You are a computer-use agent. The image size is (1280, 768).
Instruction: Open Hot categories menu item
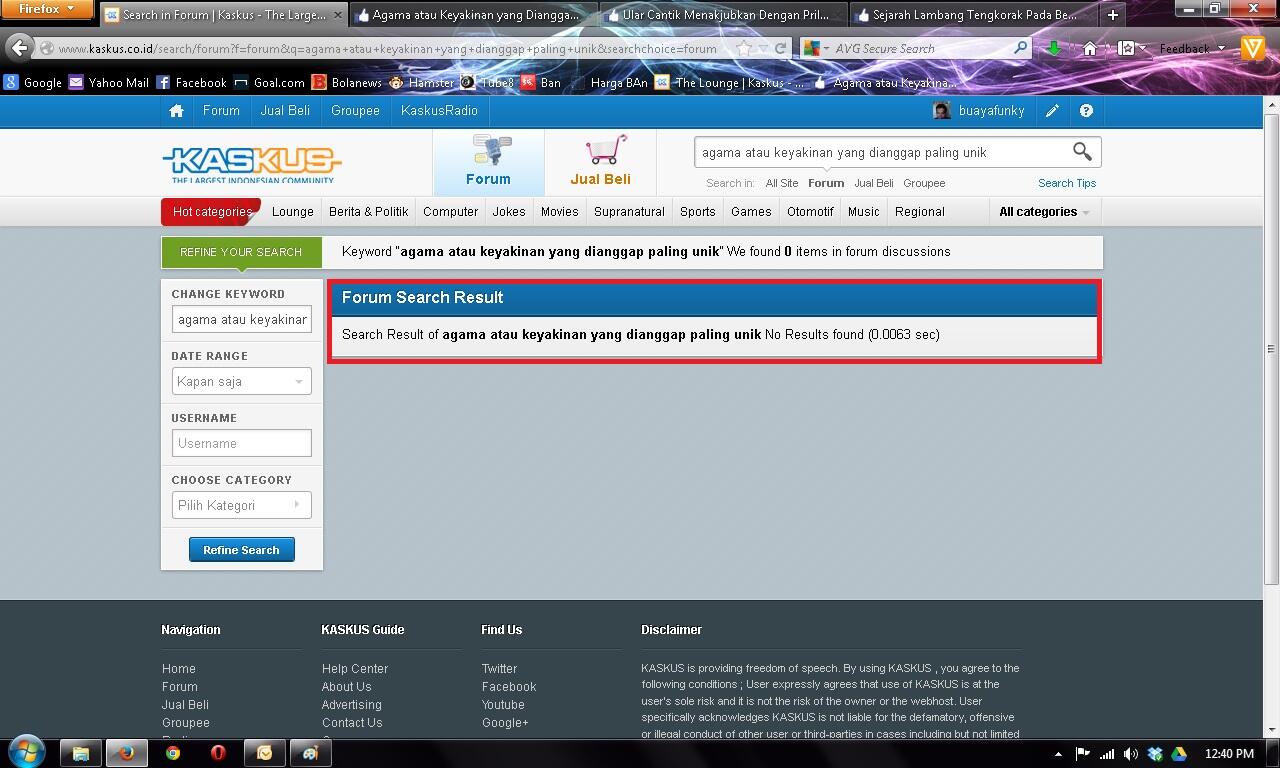point(211,212)
